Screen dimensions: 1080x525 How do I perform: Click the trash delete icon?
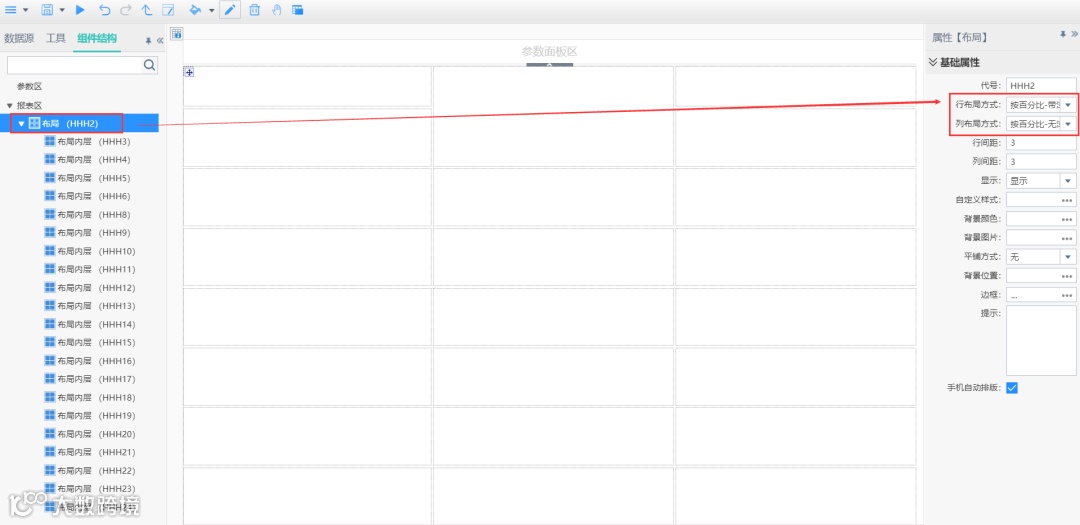tap(254, 10)
